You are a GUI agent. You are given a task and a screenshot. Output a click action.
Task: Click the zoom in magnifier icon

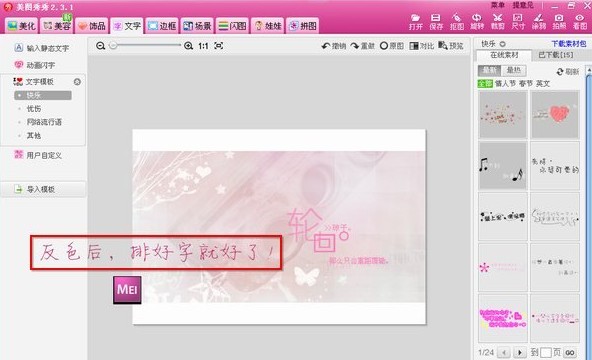pos(188,46)
